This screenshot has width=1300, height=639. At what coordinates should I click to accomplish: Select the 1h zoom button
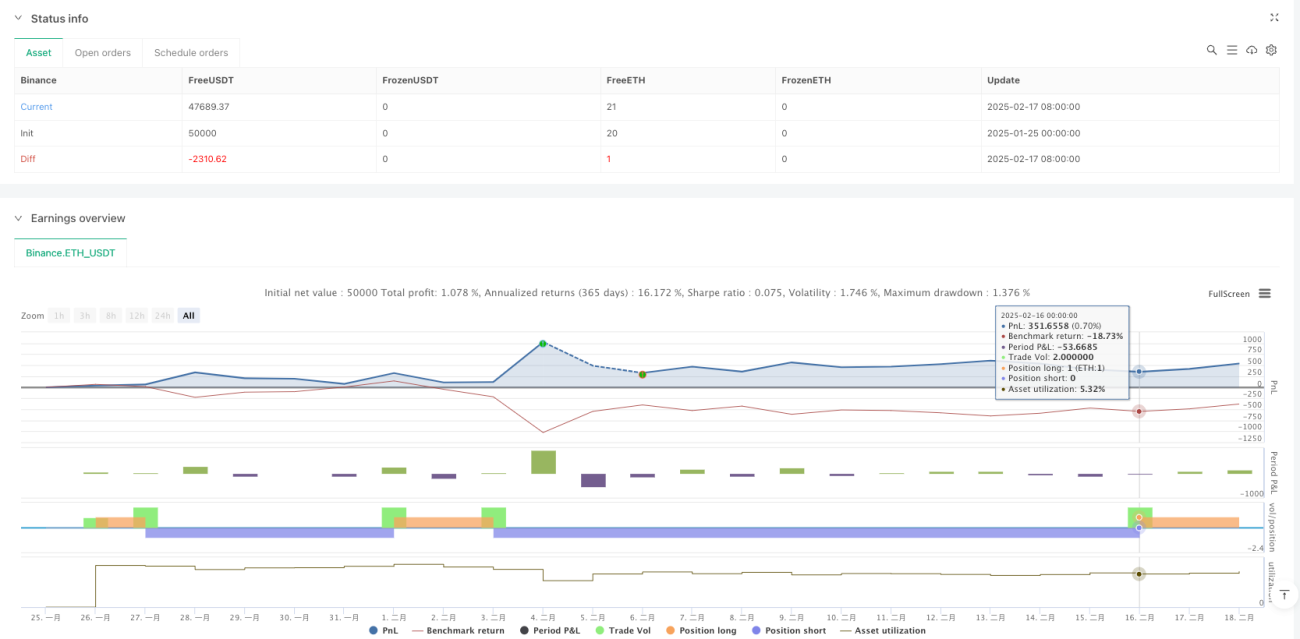60,315
